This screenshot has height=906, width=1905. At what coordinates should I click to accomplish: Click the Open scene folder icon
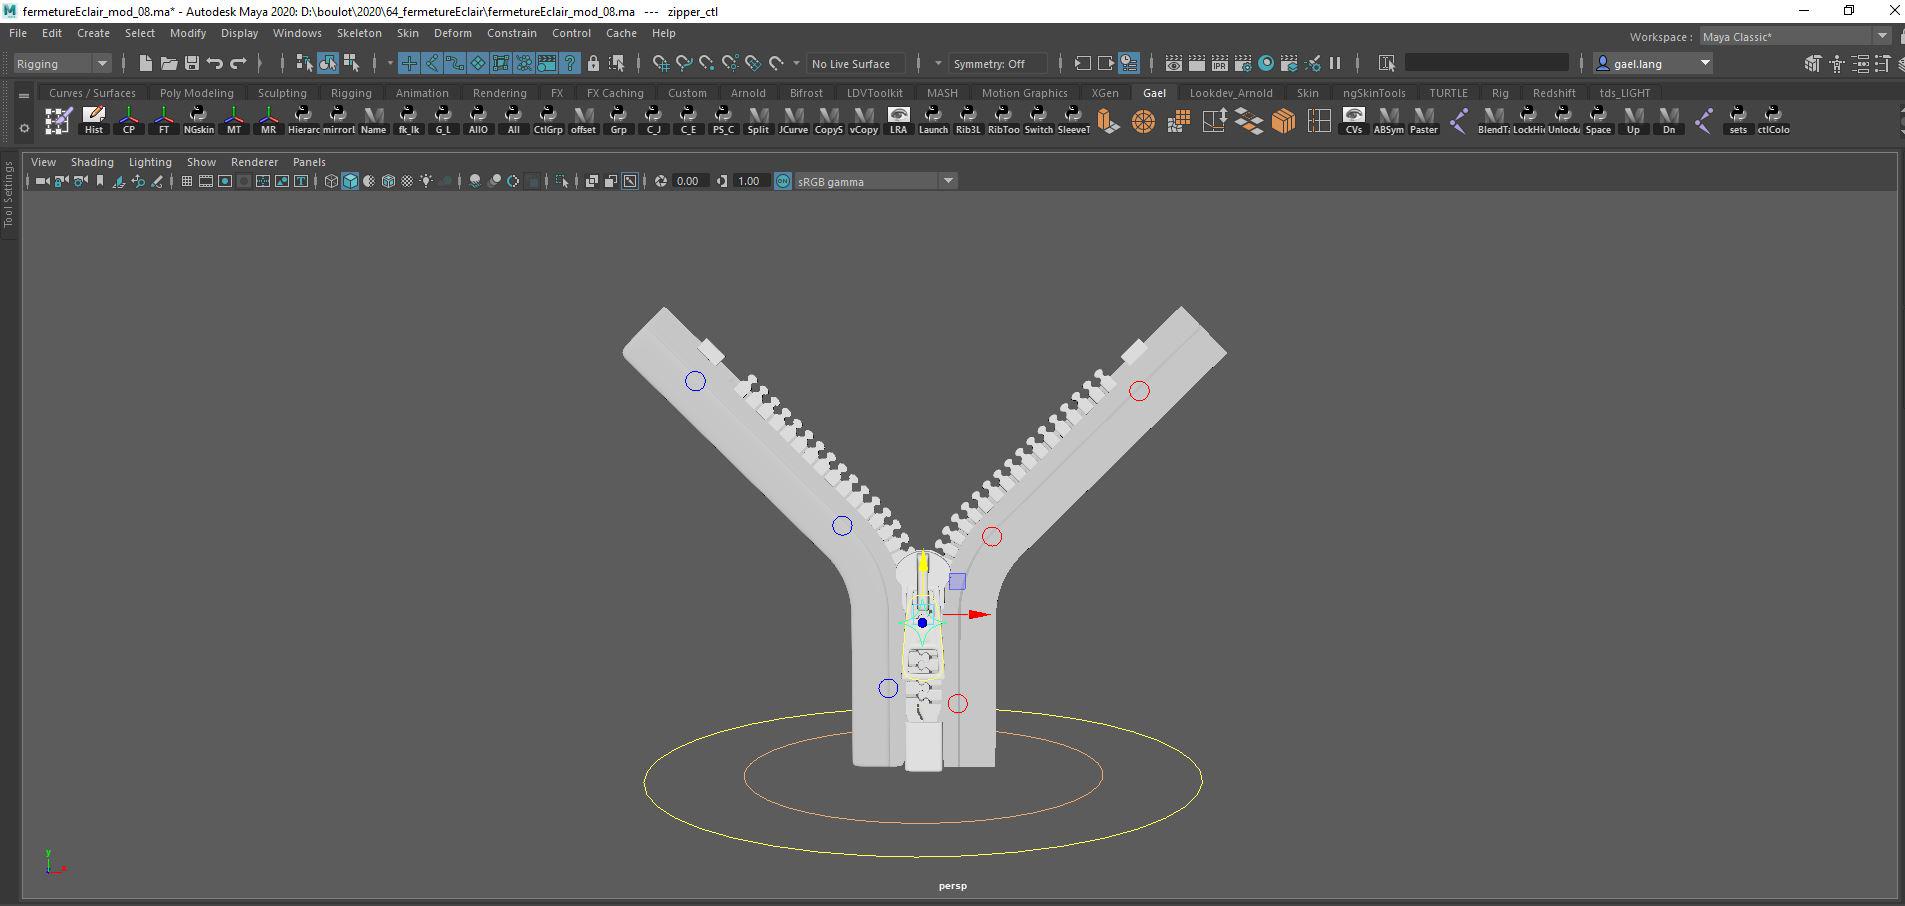pos(168,63)
